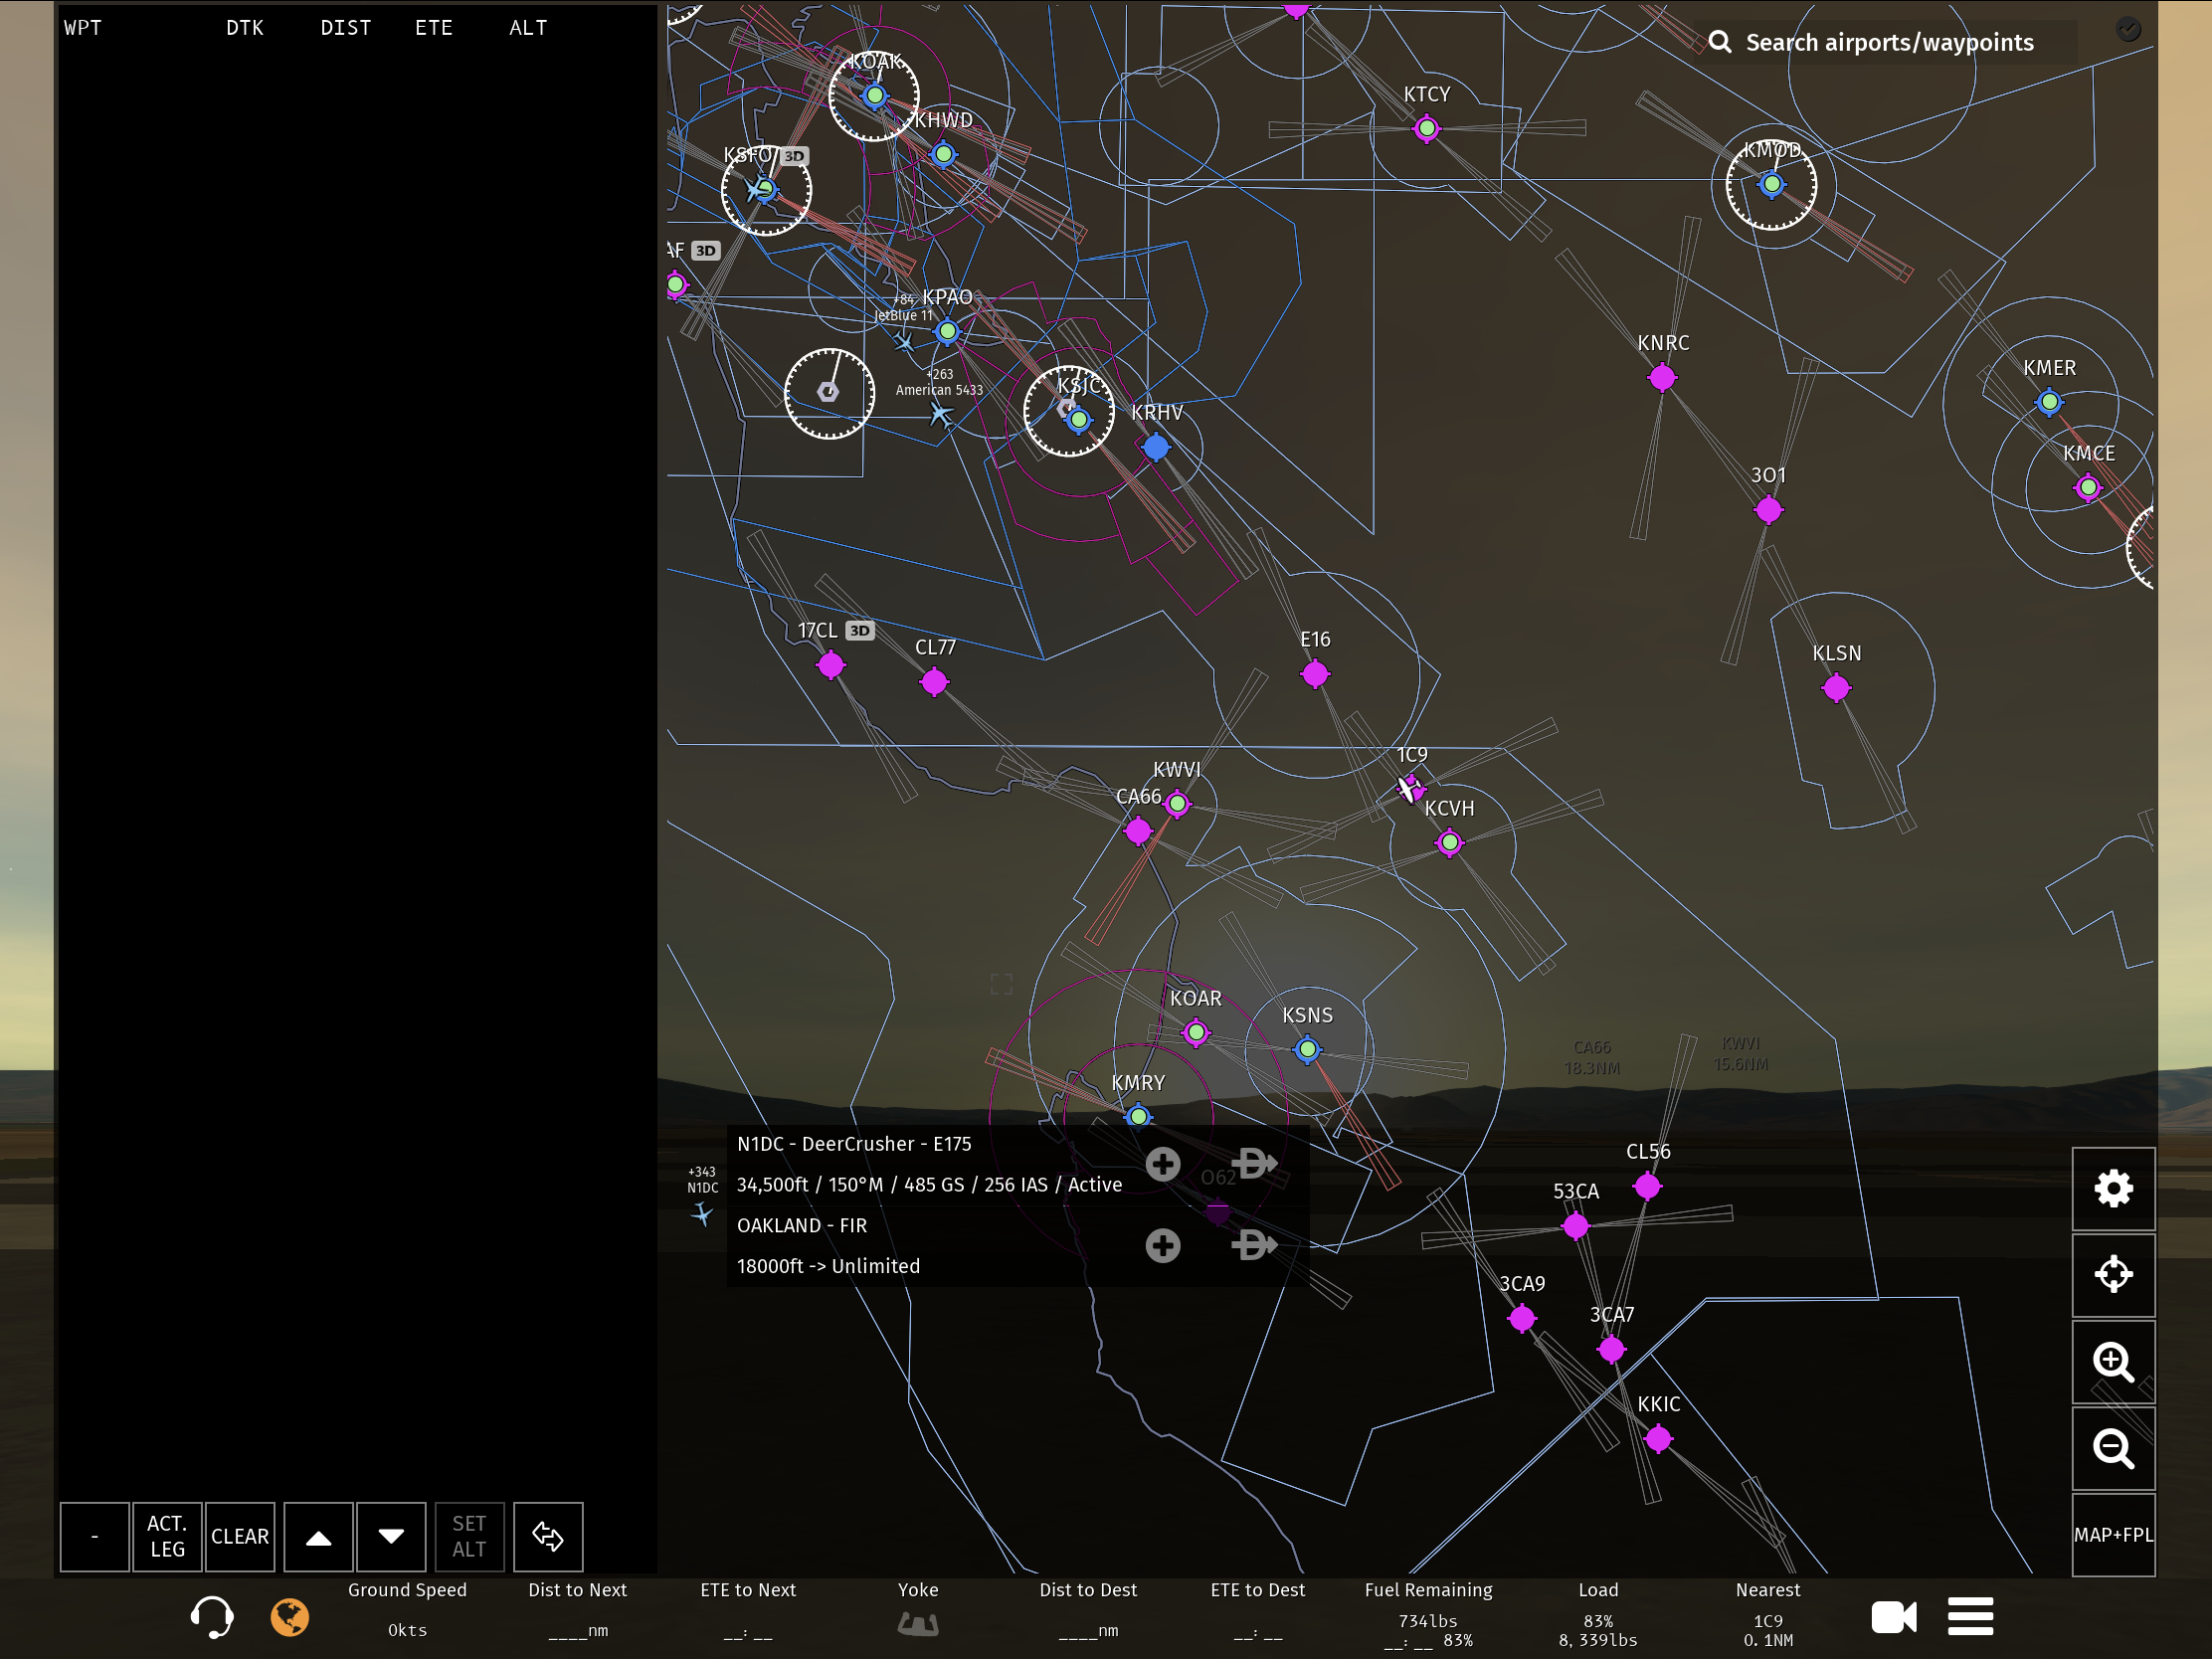Screen dimensions: 2212x1659
Task: Open the hamburger main menu
Action: click(1970, 1616)
